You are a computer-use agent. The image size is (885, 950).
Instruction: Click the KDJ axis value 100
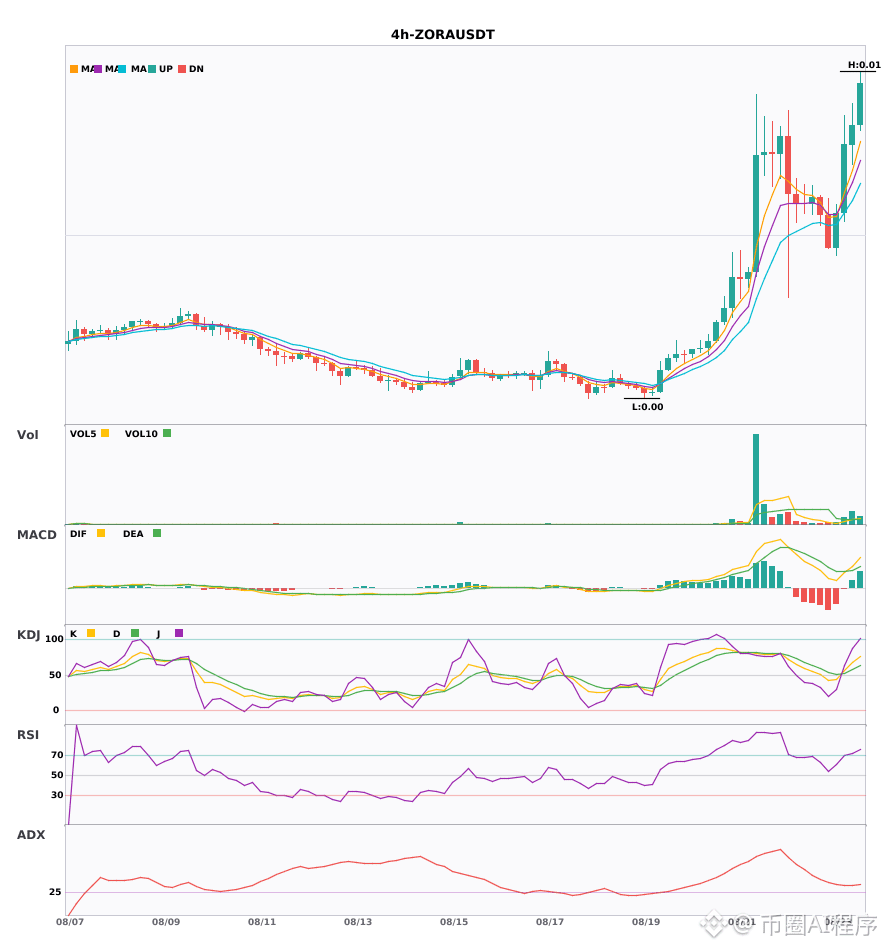pos(54,639)
